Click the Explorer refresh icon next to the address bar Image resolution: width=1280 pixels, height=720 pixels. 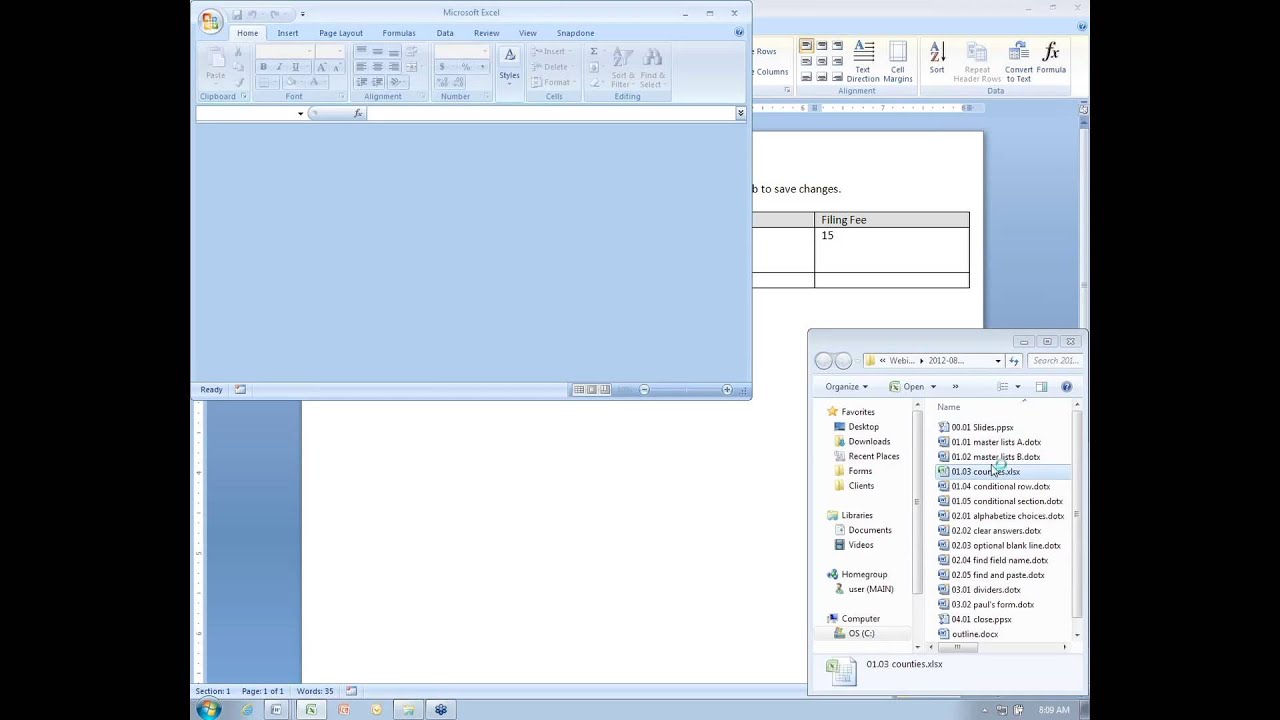tap(1014, 361)
